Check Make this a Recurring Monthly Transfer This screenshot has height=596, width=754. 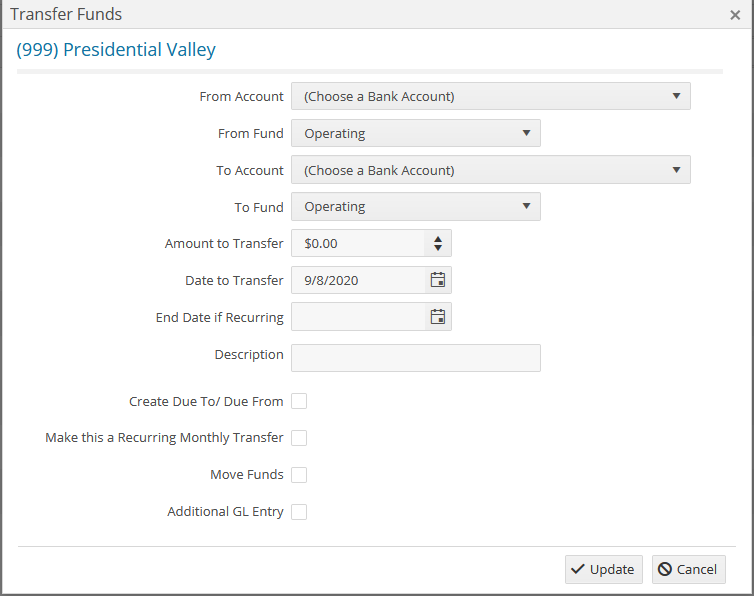299,438
